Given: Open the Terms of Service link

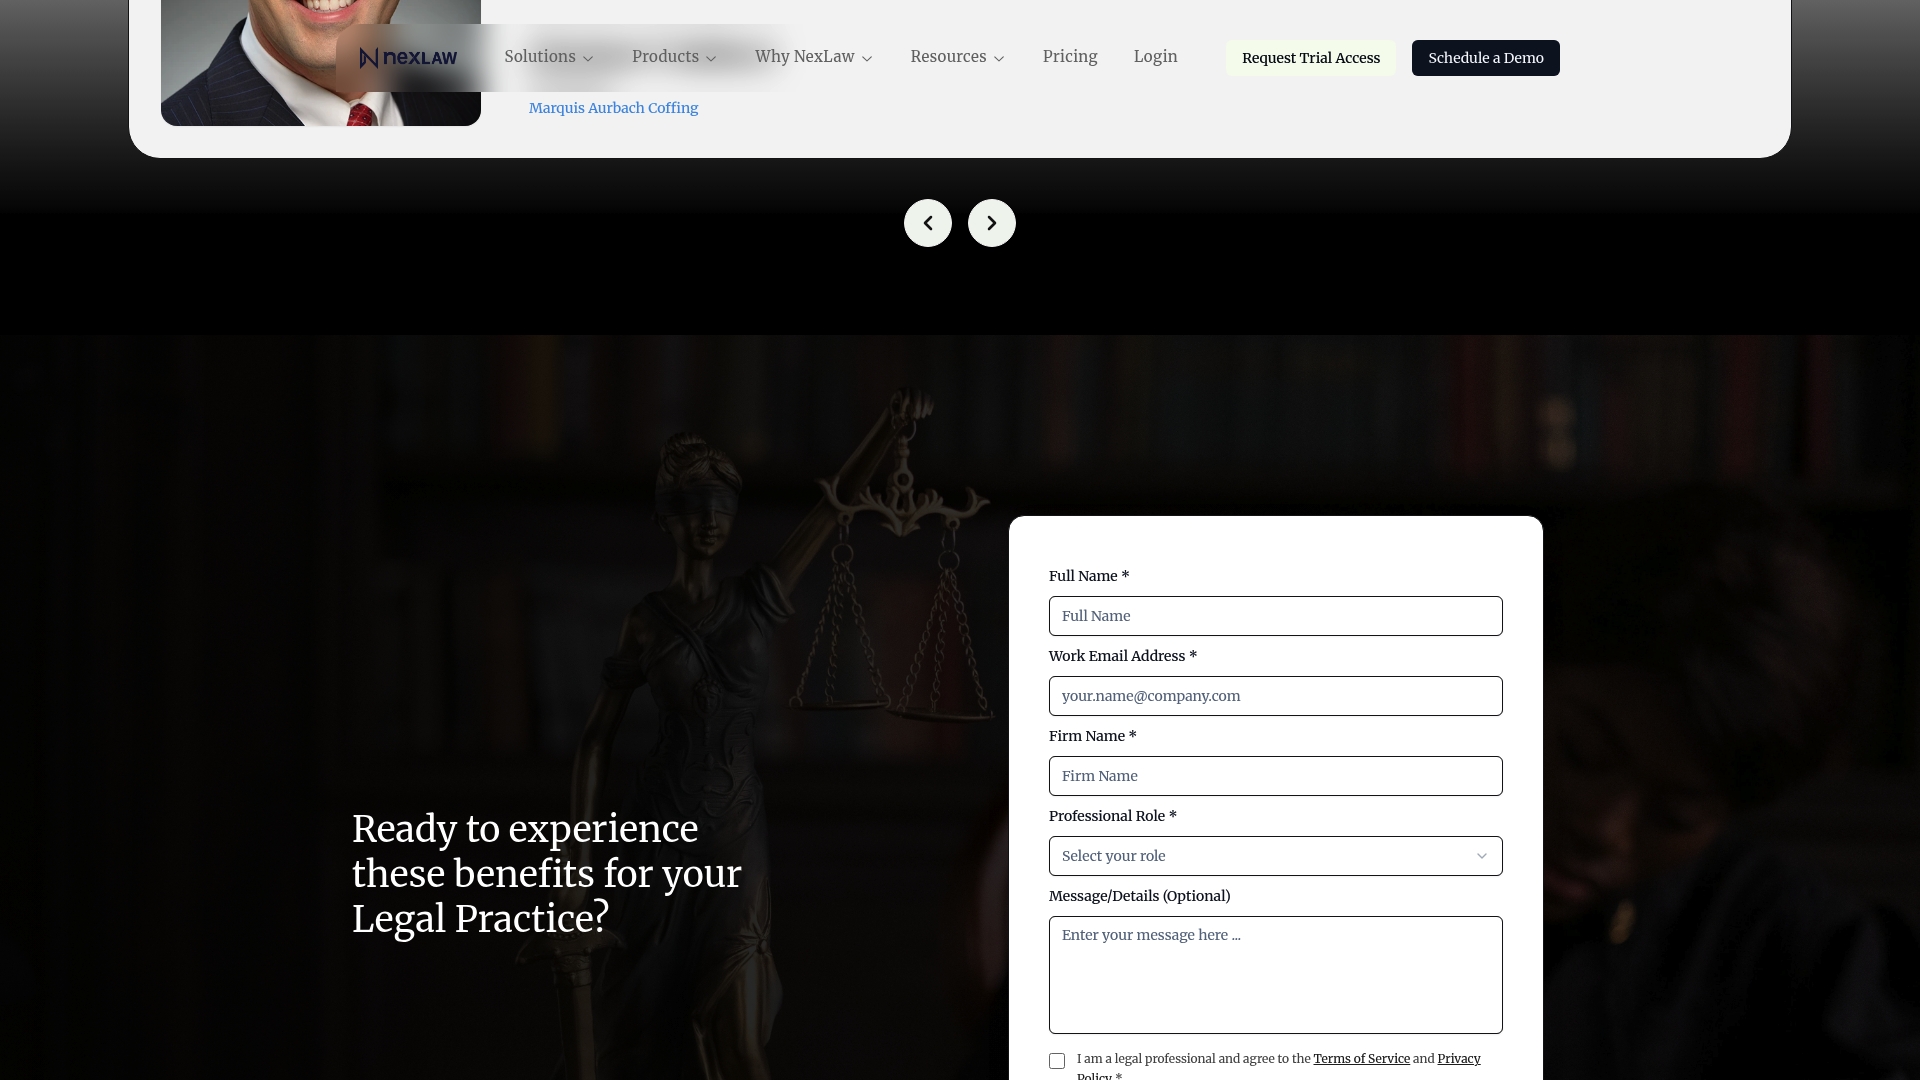Looking at the screenshot, I should pyautogui.click(x=1361, y=1059).
